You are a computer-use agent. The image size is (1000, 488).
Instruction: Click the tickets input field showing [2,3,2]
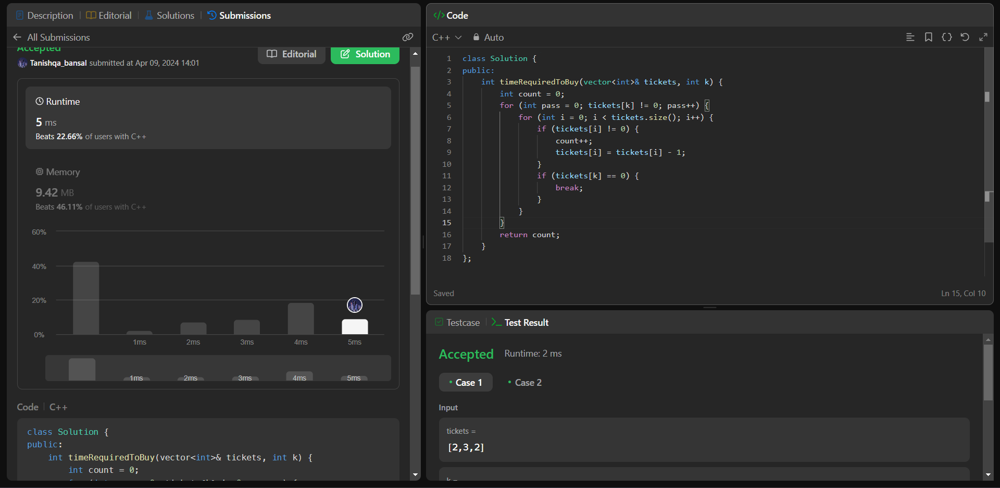click(704, 440)
